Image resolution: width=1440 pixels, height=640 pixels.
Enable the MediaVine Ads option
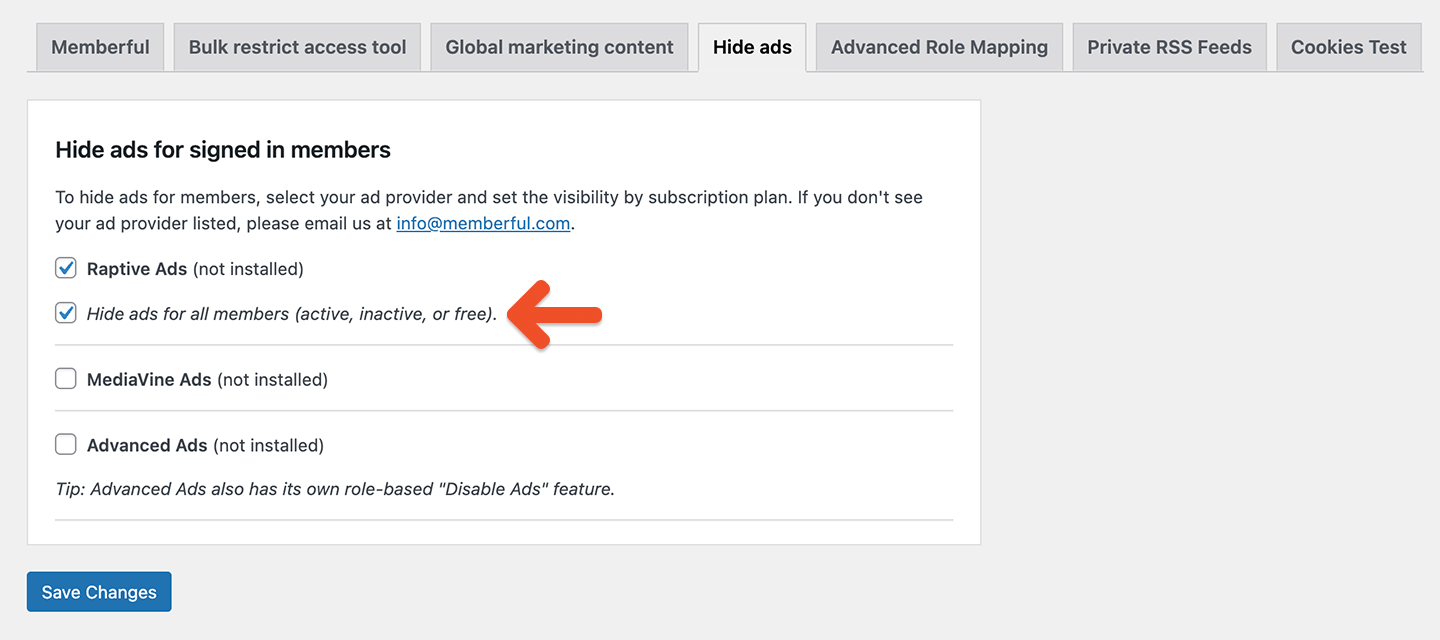click(x=65, y=378)
